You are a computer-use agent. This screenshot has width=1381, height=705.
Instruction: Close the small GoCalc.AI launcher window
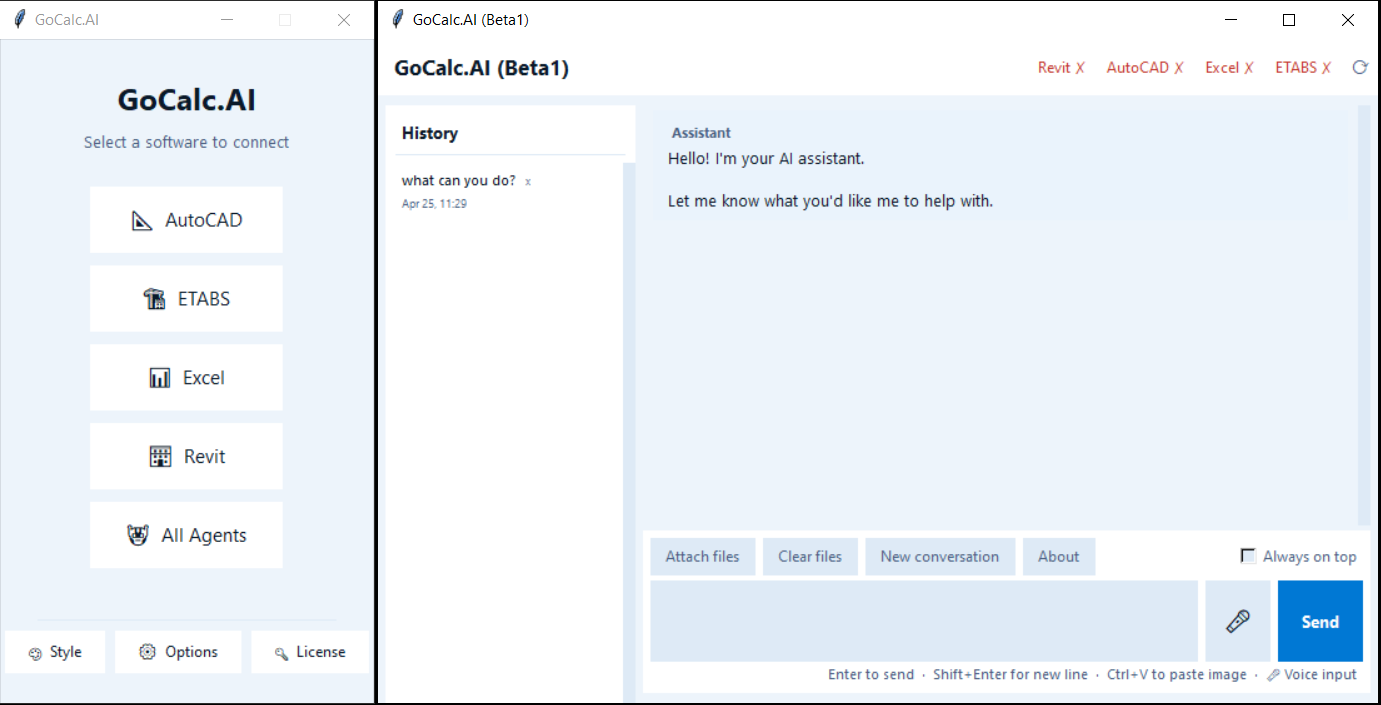[x=344, y=20]
